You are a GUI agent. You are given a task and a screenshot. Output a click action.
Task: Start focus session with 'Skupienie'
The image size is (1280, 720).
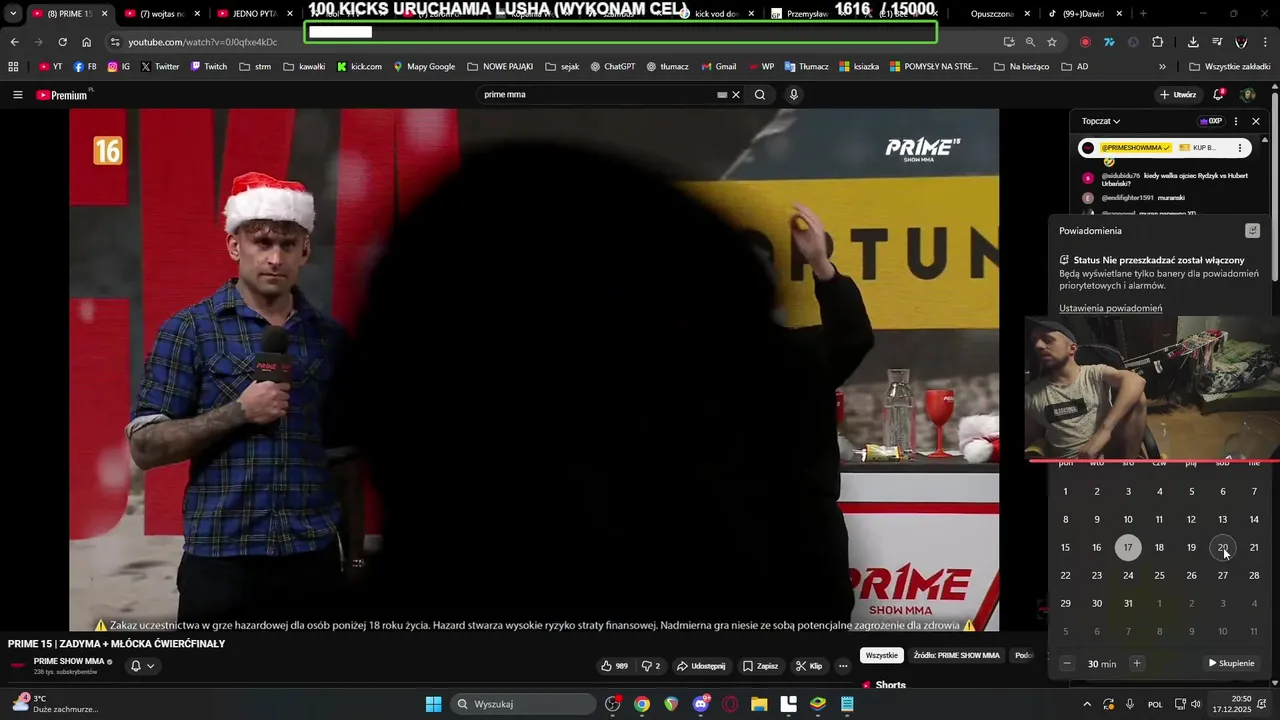(1231, 663)
